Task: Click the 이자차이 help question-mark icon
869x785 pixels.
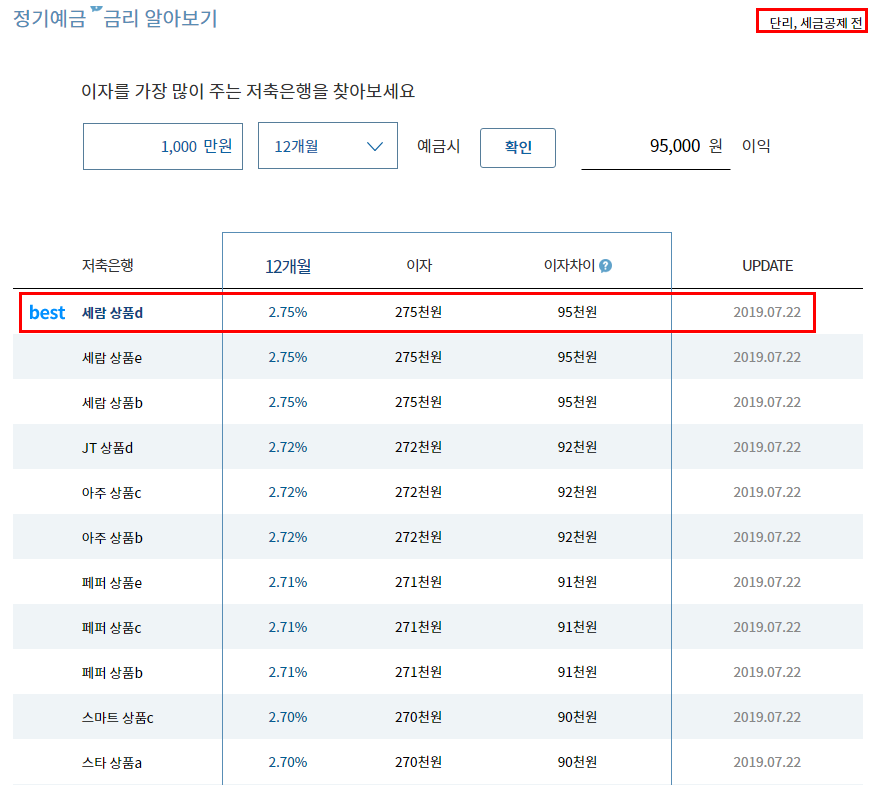Action: coord(606,266)
